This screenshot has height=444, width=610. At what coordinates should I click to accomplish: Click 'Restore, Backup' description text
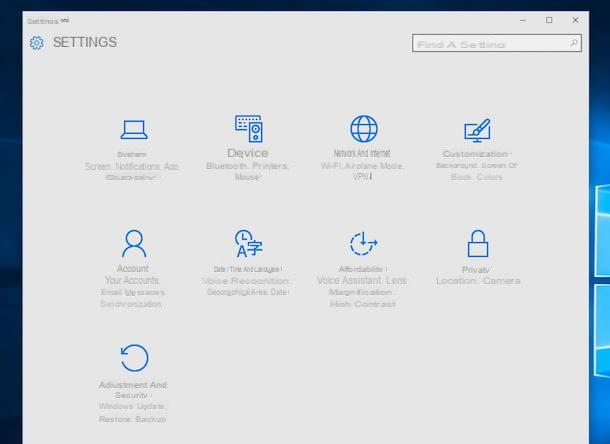133,419
